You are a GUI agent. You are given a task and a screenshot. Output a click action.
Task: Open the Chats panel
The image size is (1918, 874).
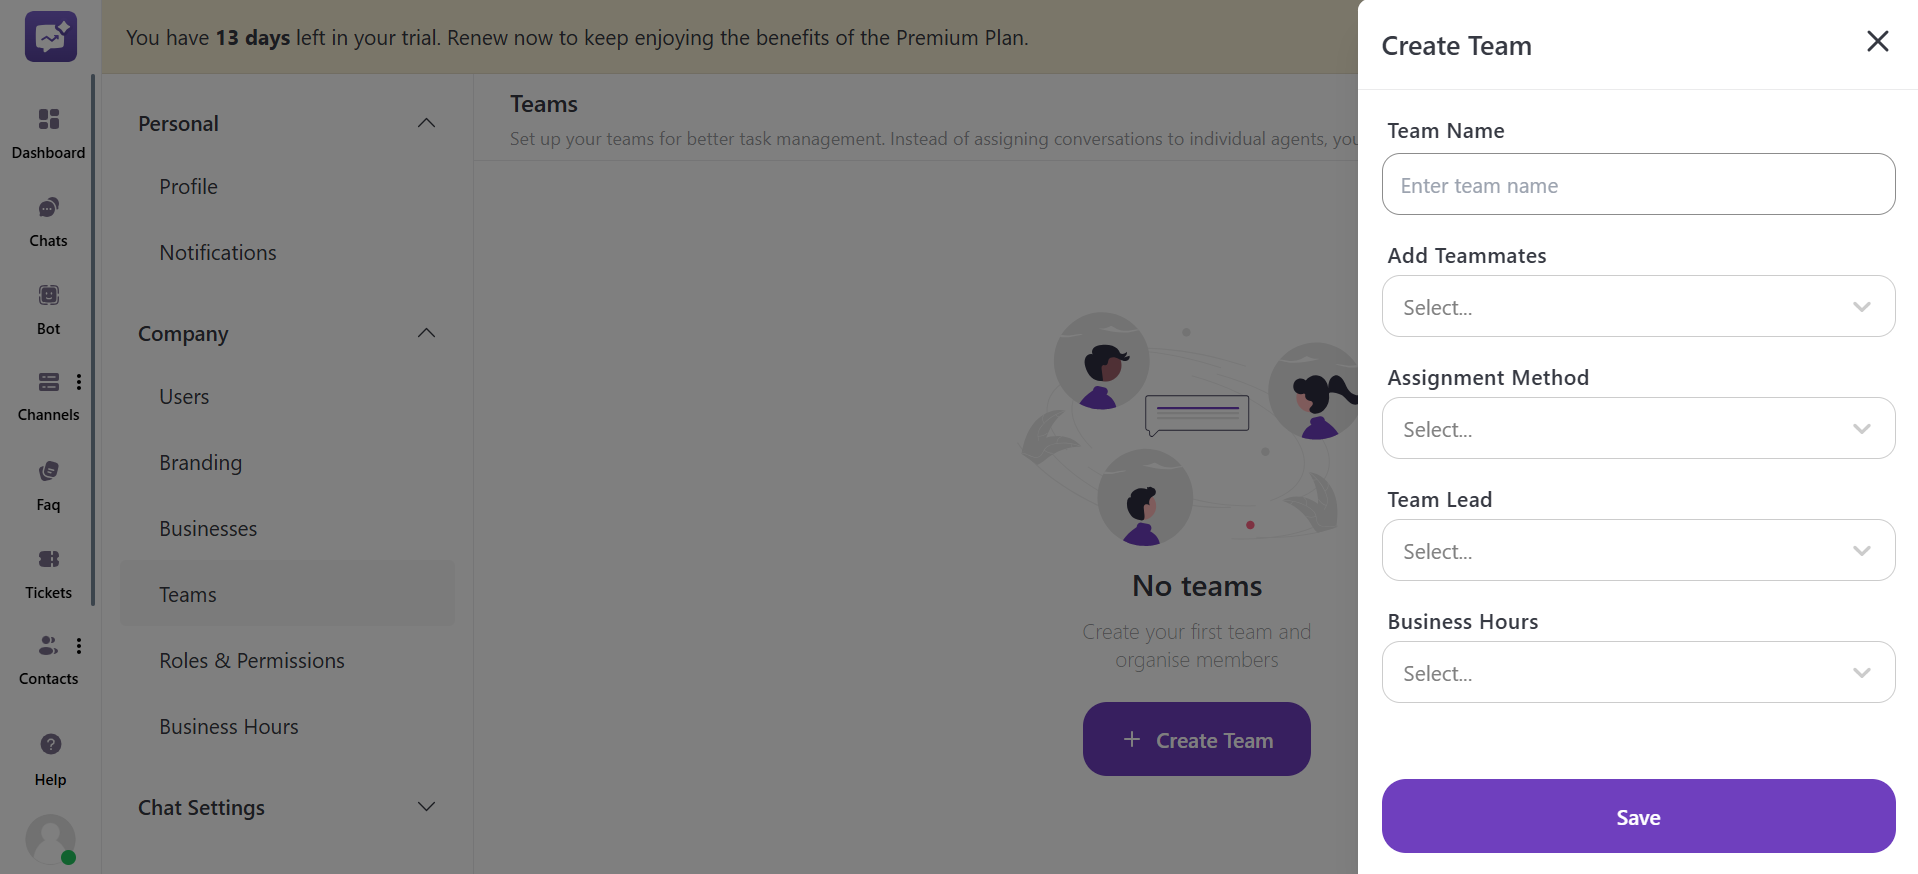48,221
